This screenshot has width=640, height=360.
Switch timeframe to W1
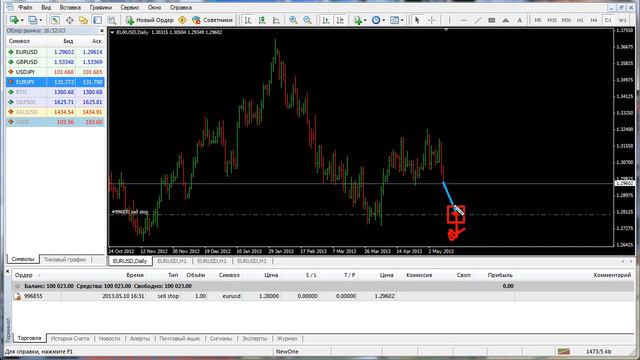point(622,20)
